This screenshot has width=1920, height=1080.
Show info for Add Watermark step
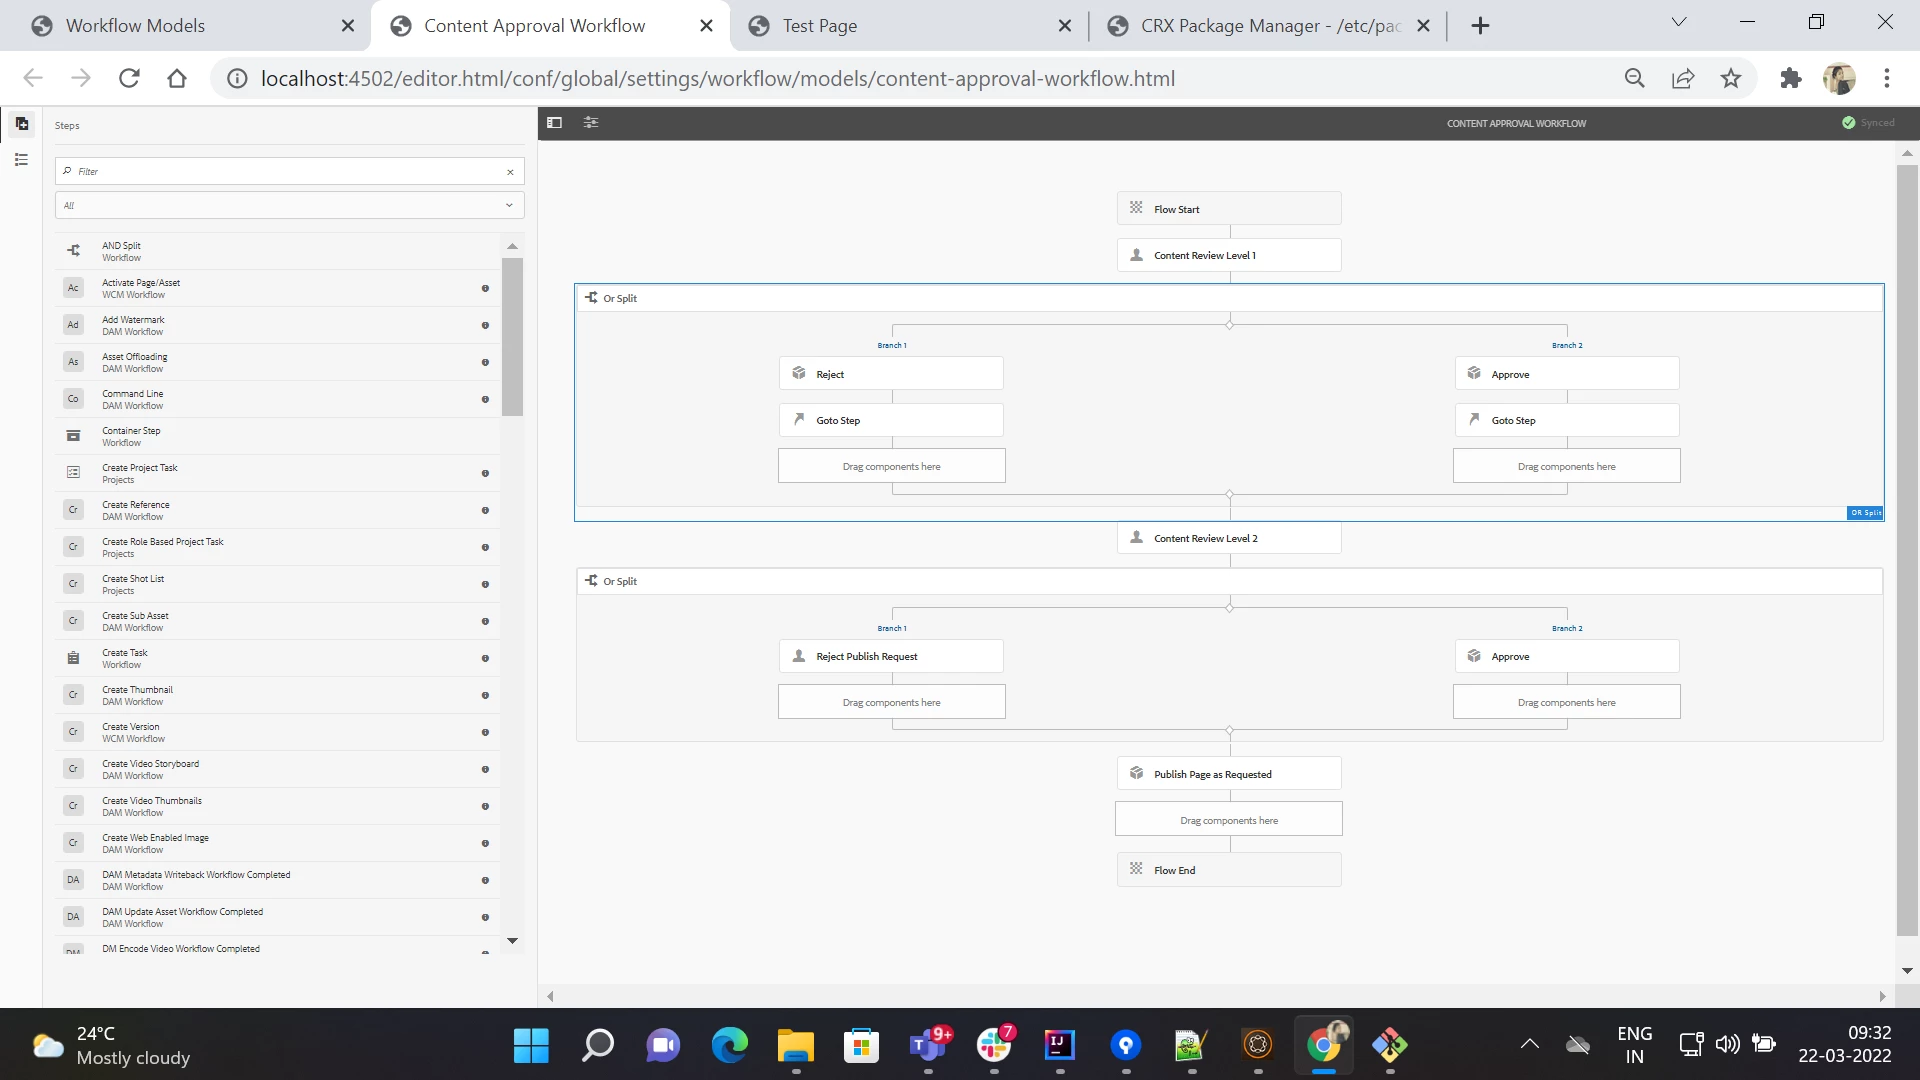[485, 326]
